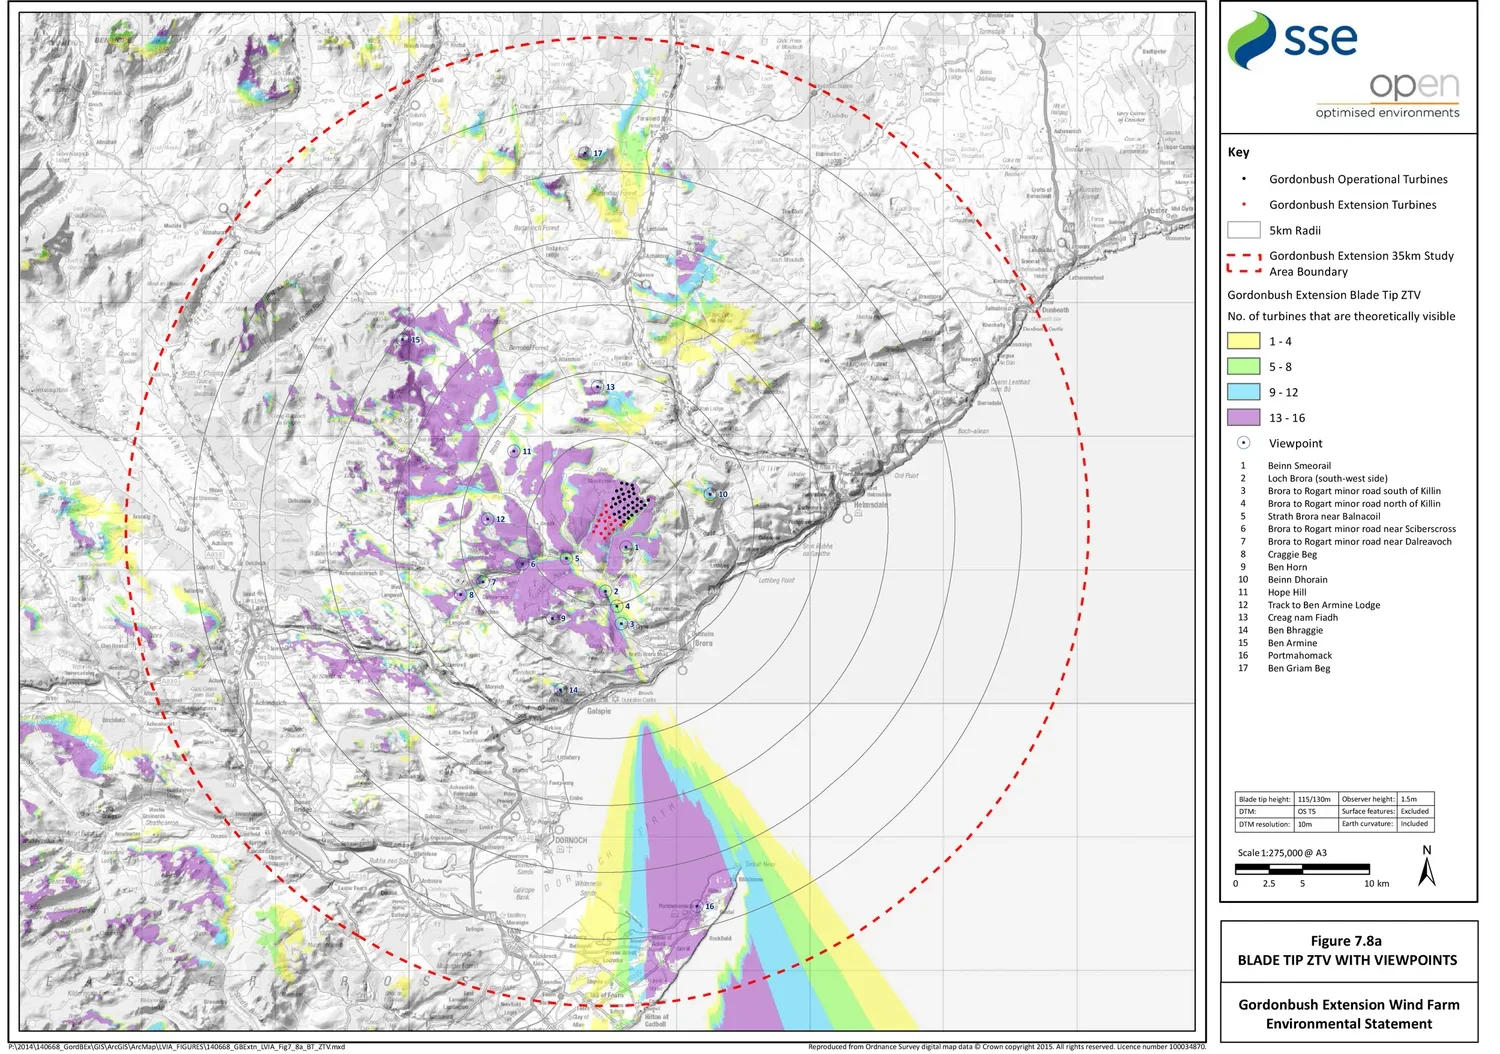This screenshot has width=1500, height=1054.
Task: Click viewpoint marker 13 on the map
Action: [598, 387]
